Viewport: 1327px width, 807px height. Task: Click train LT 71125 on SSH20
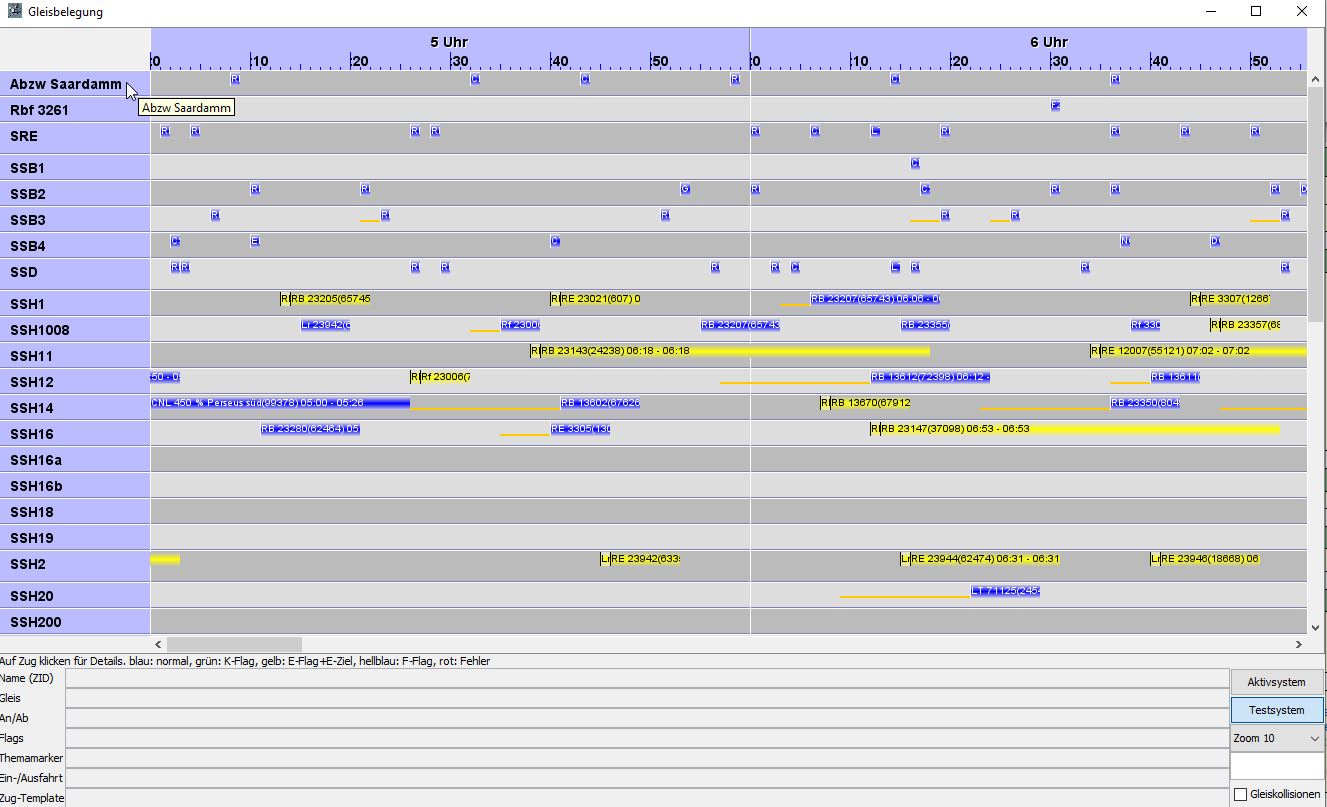click(1005, 591)
